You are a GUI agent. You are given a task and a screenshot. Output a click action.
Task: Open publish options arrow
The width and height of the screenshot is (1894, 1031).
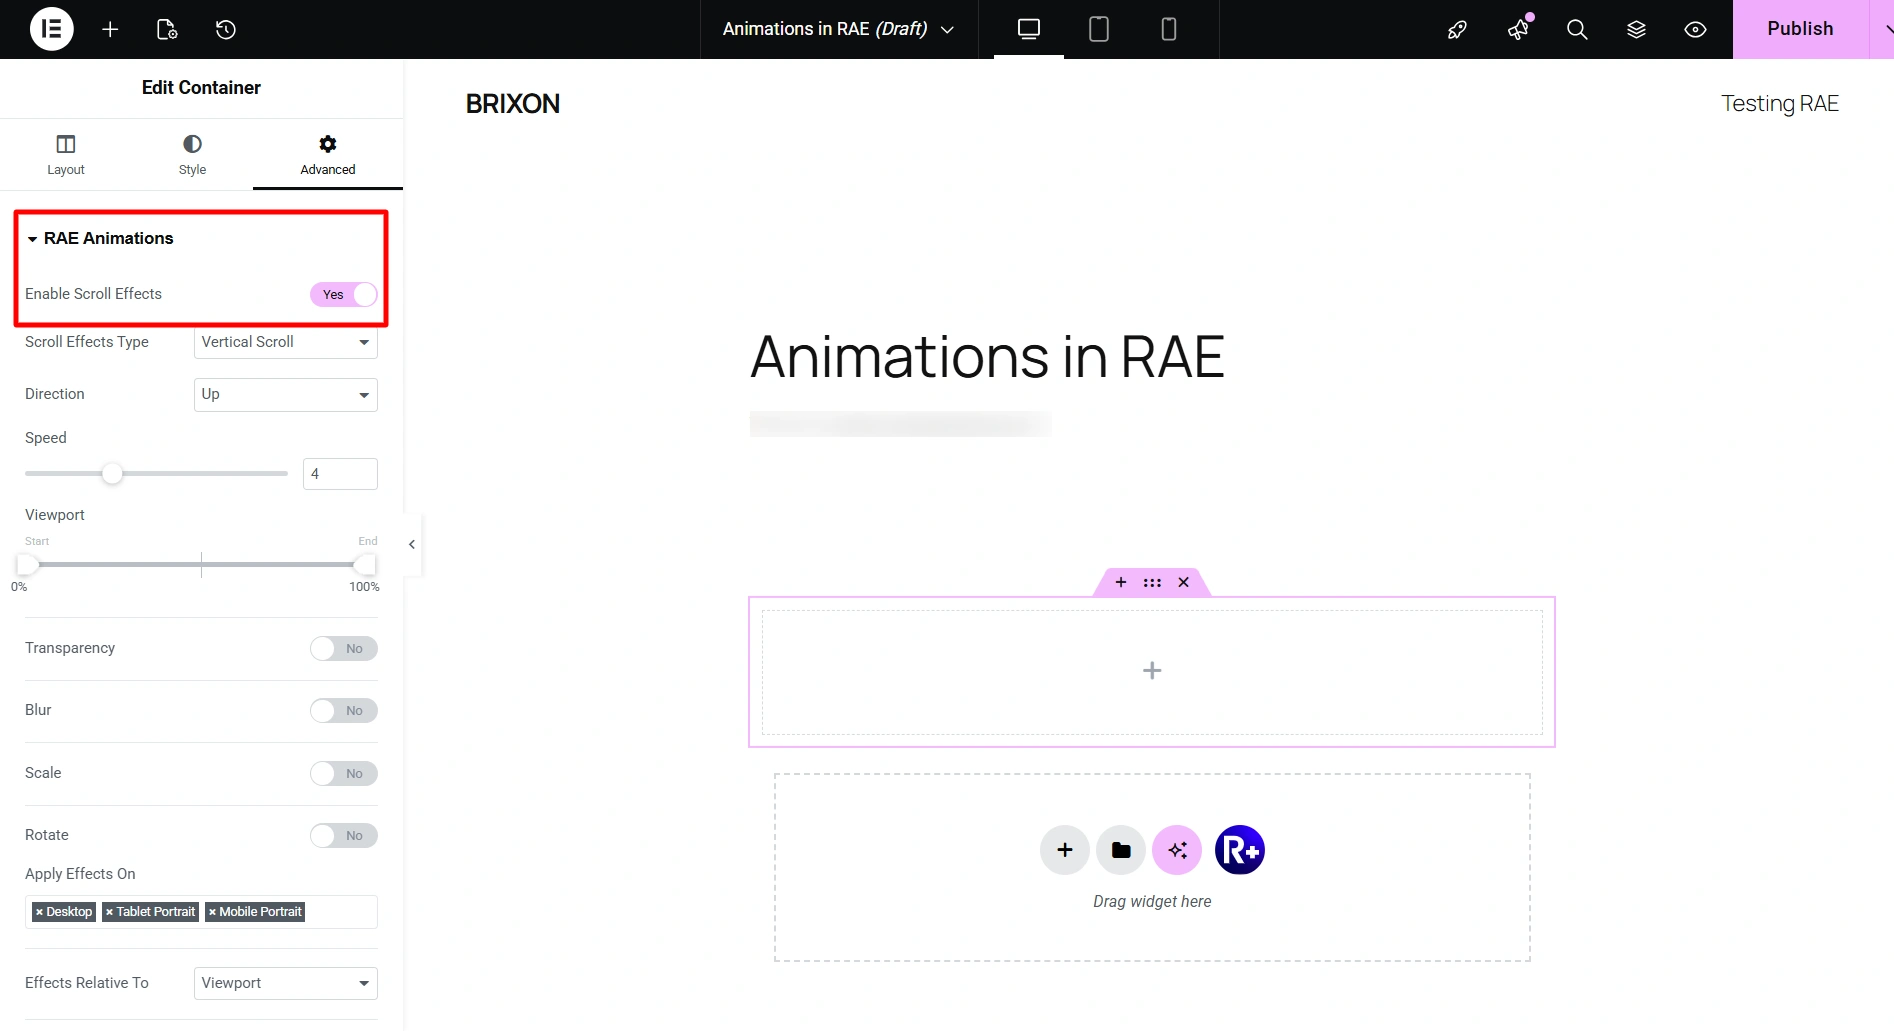1884,29
